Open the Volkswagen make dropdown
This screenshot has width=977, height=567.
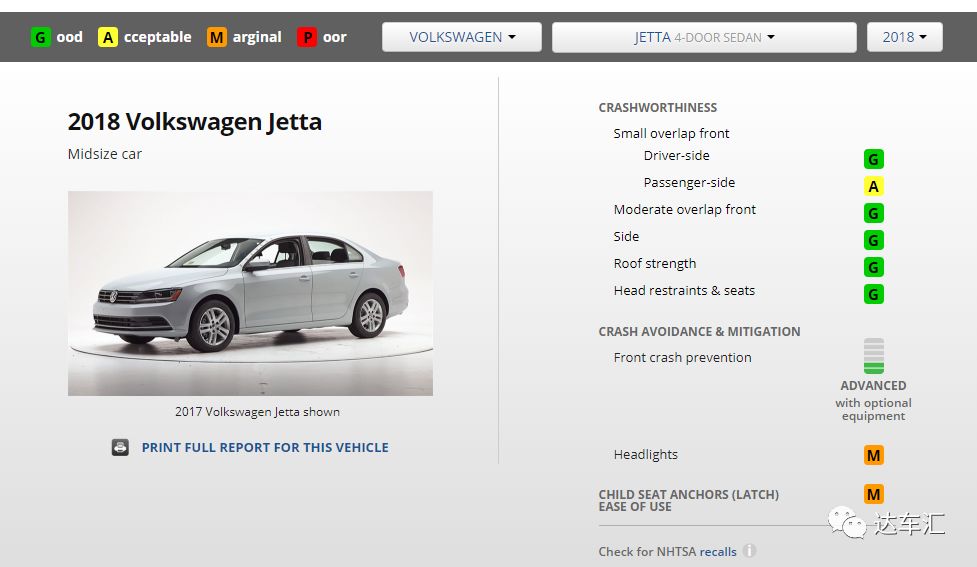coord(462,37)
